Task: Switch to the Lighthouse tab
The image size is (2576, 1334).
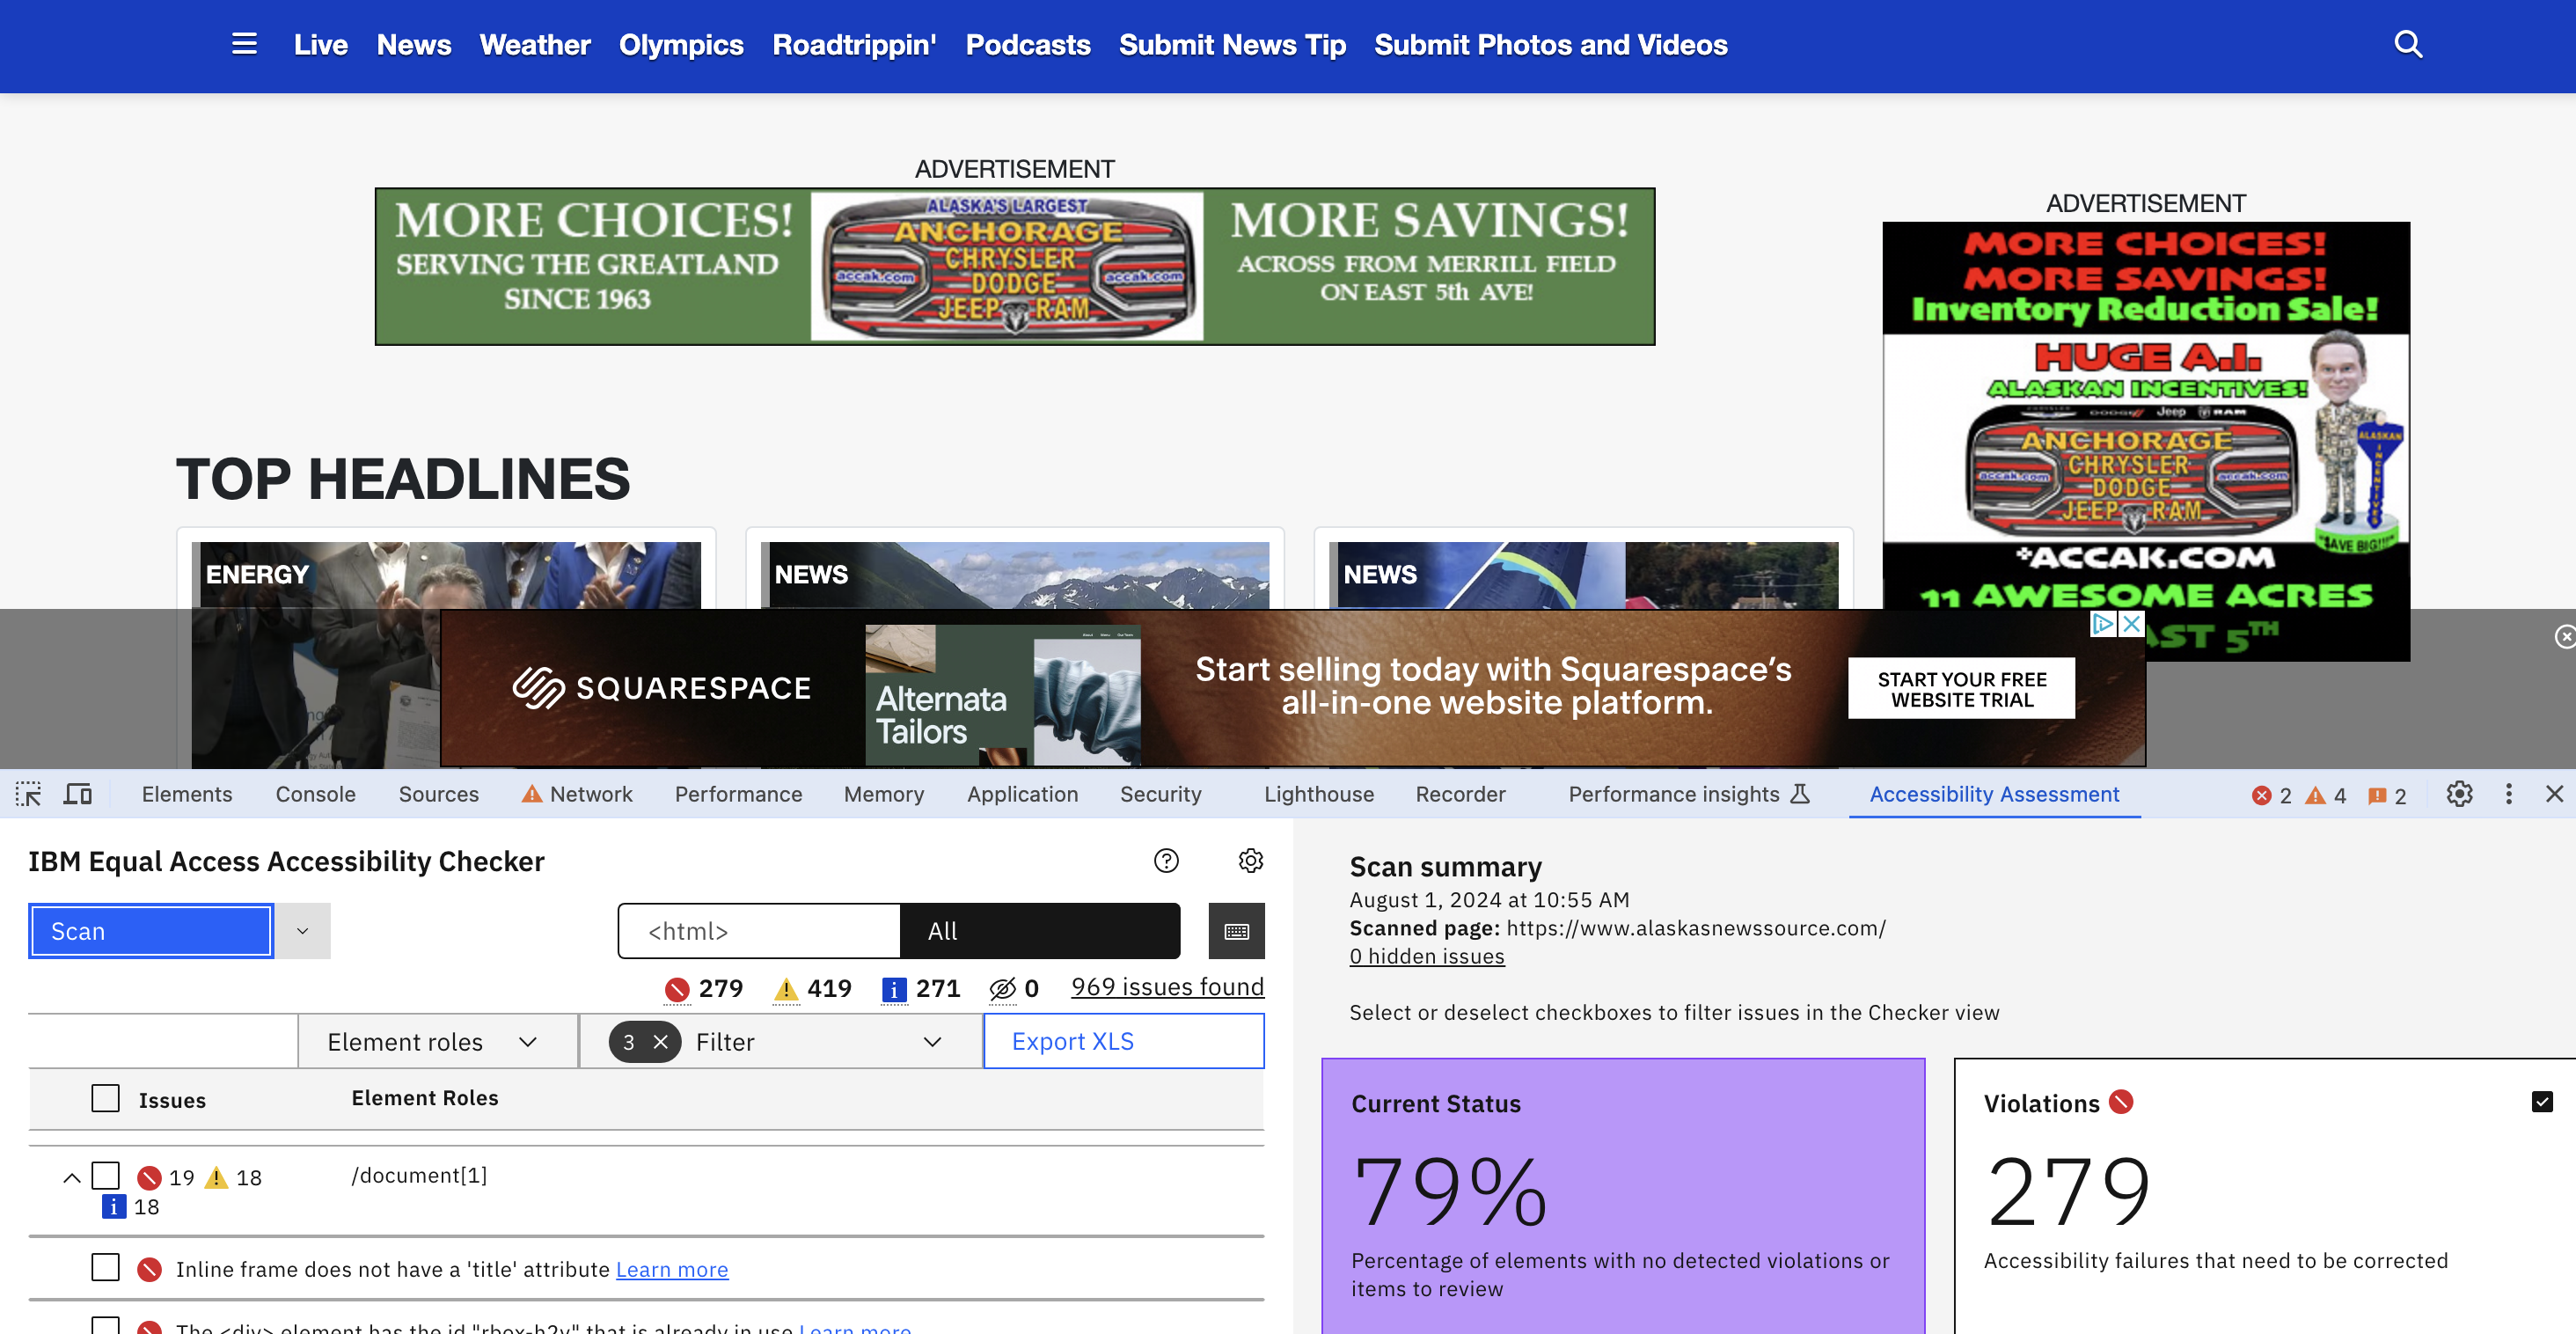Action: click(1318, 794)
